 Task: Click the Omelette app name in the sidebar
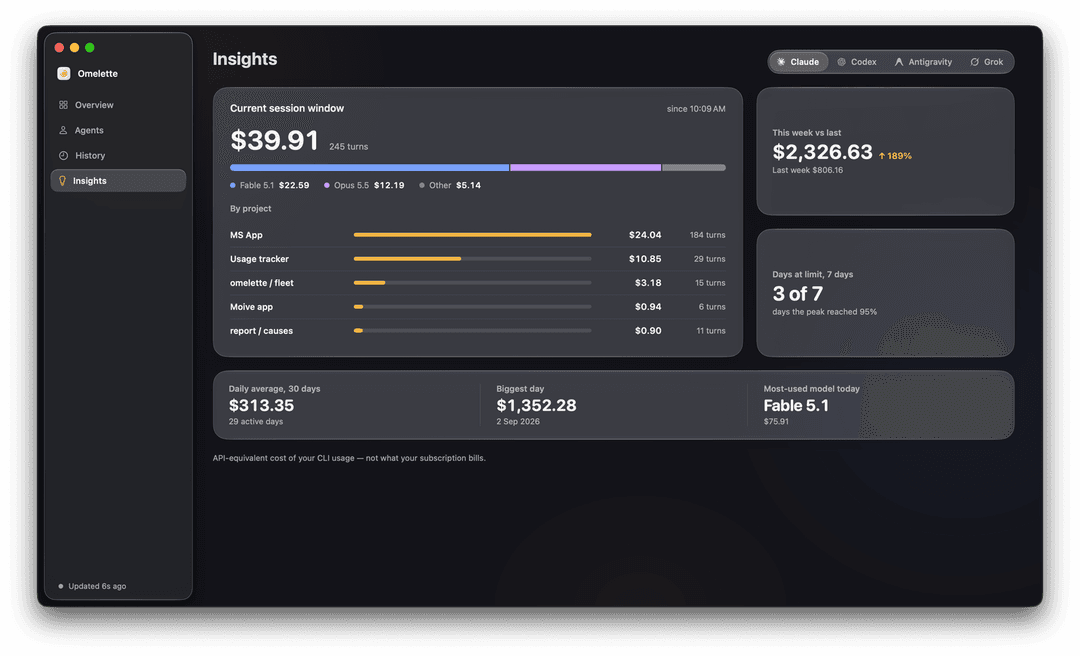coord(97,74)
